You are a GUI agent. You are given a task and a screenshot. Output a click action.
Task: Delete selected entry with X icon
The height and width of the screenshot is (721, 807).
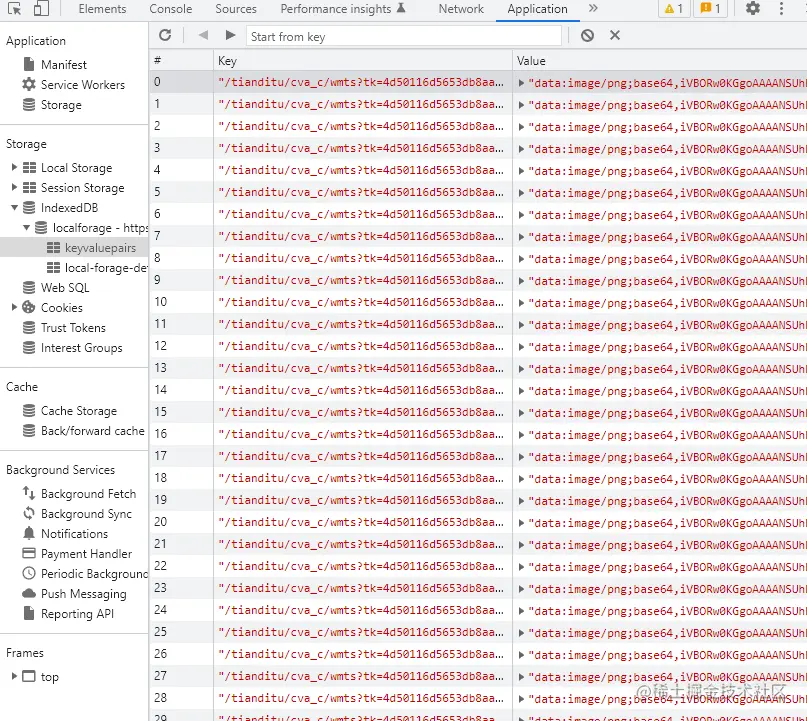pos(615,36)
